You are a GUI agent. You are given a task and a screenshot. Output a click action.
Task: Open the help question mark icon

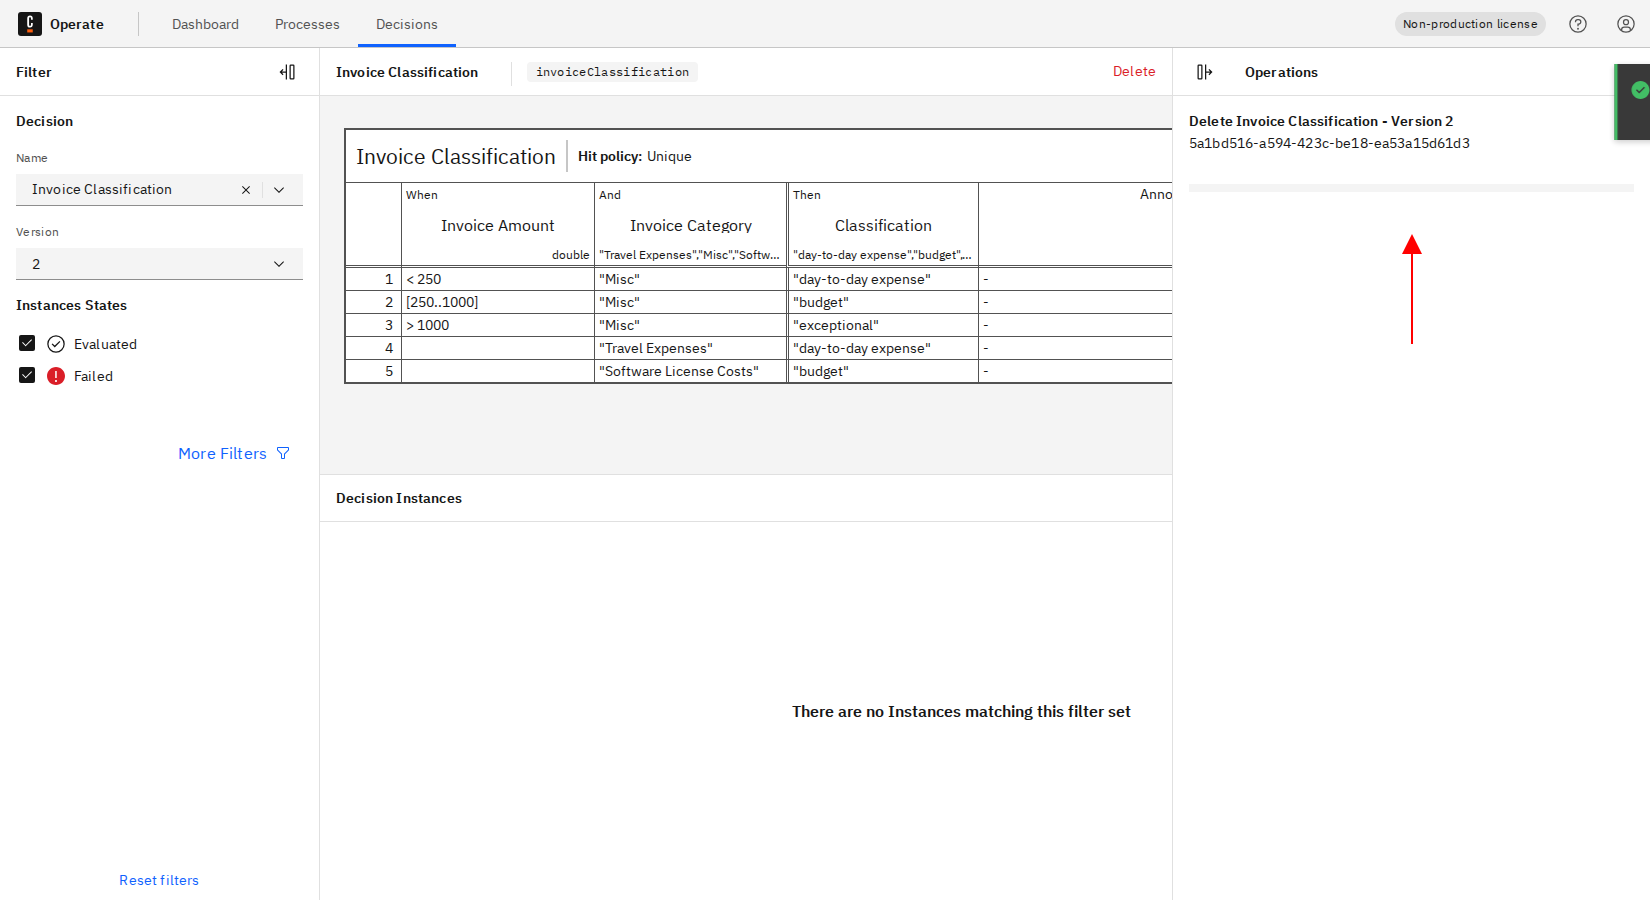click(1577, 23)
